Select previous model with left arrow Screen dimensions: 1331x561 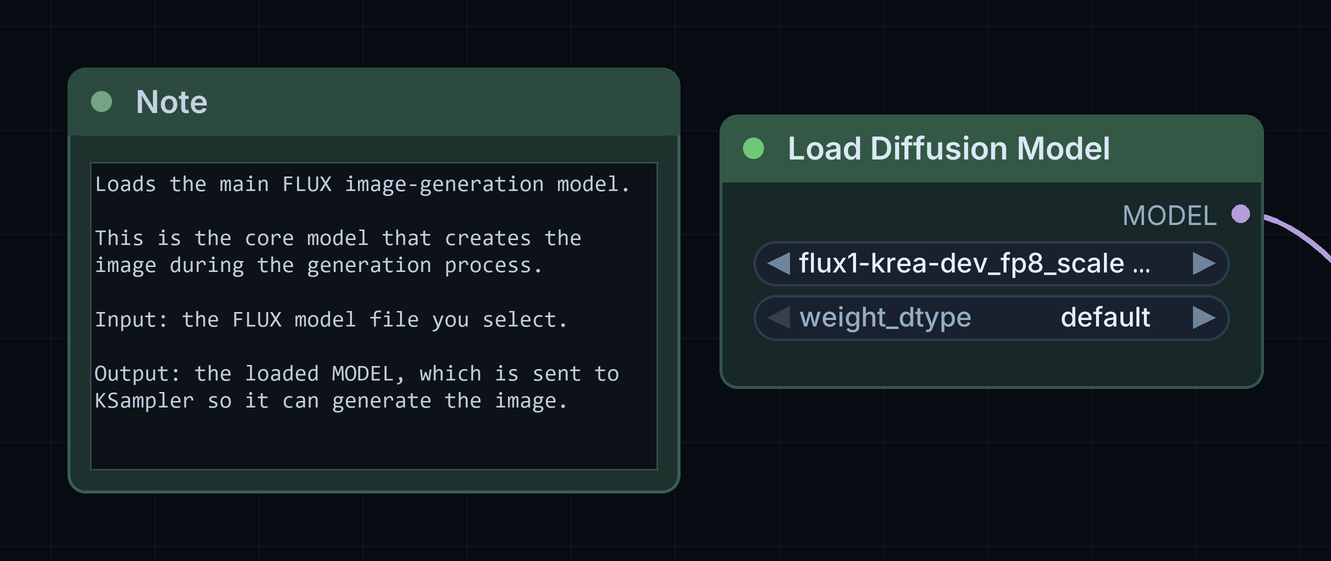coord(779,264)
